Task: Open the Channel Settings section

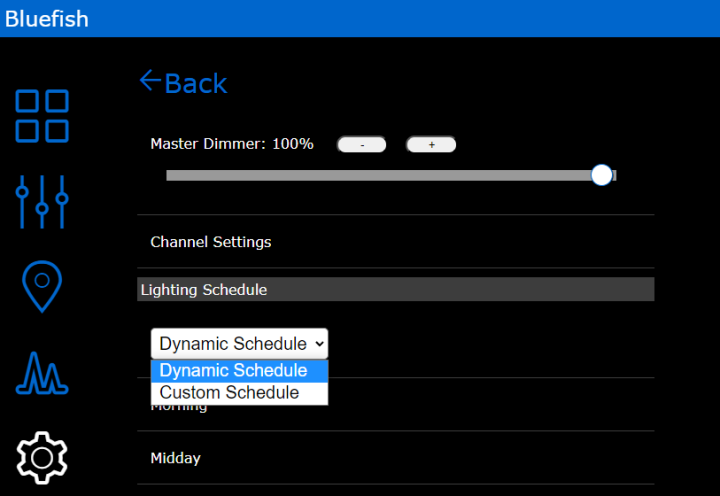Action: (211, 242)
